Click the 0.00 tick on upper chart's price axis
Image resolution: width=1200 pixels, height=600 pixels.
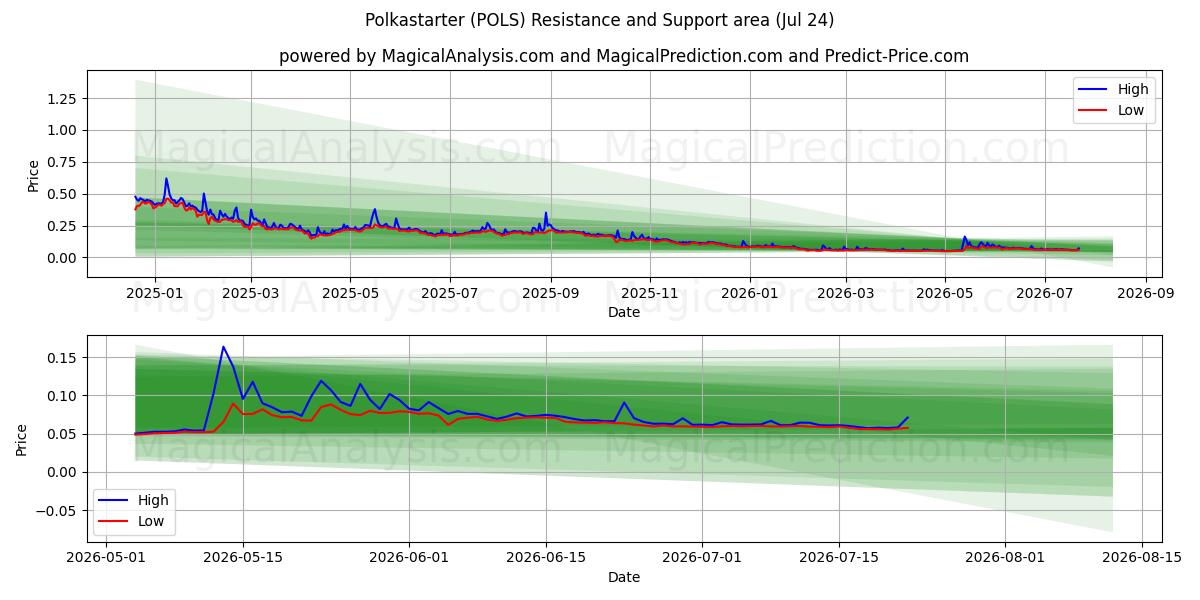(62, 258)
